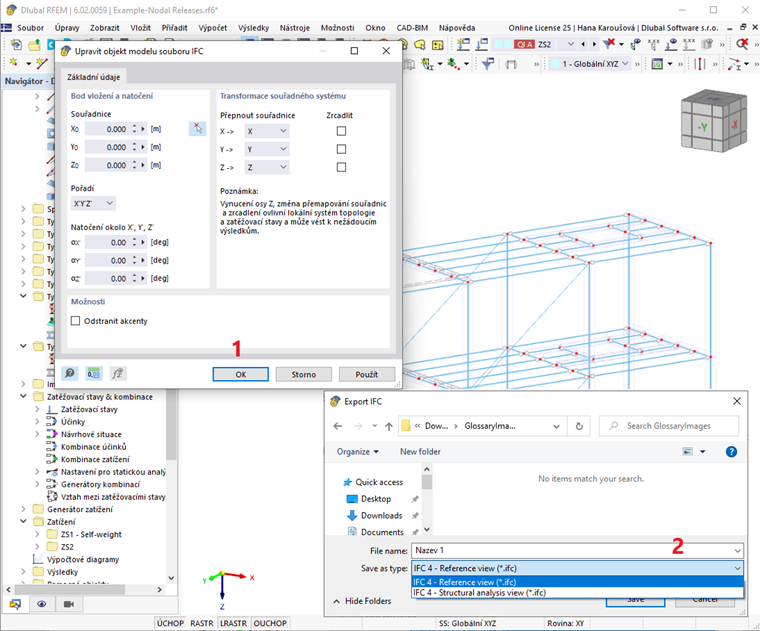
Task: Collapse the Zatěžovací stavy & kombinace folder
Action: click(x=23, y=396)
